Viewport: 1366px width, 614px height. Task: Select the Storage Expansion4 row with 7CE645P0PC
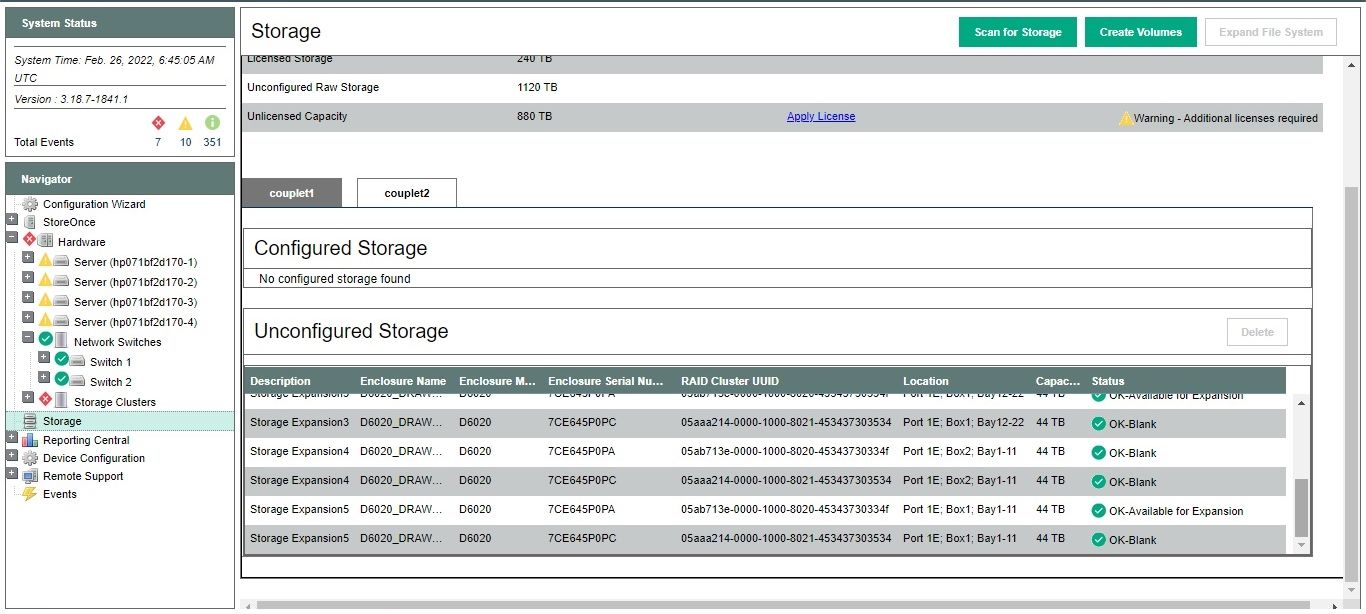pos(765,482)
